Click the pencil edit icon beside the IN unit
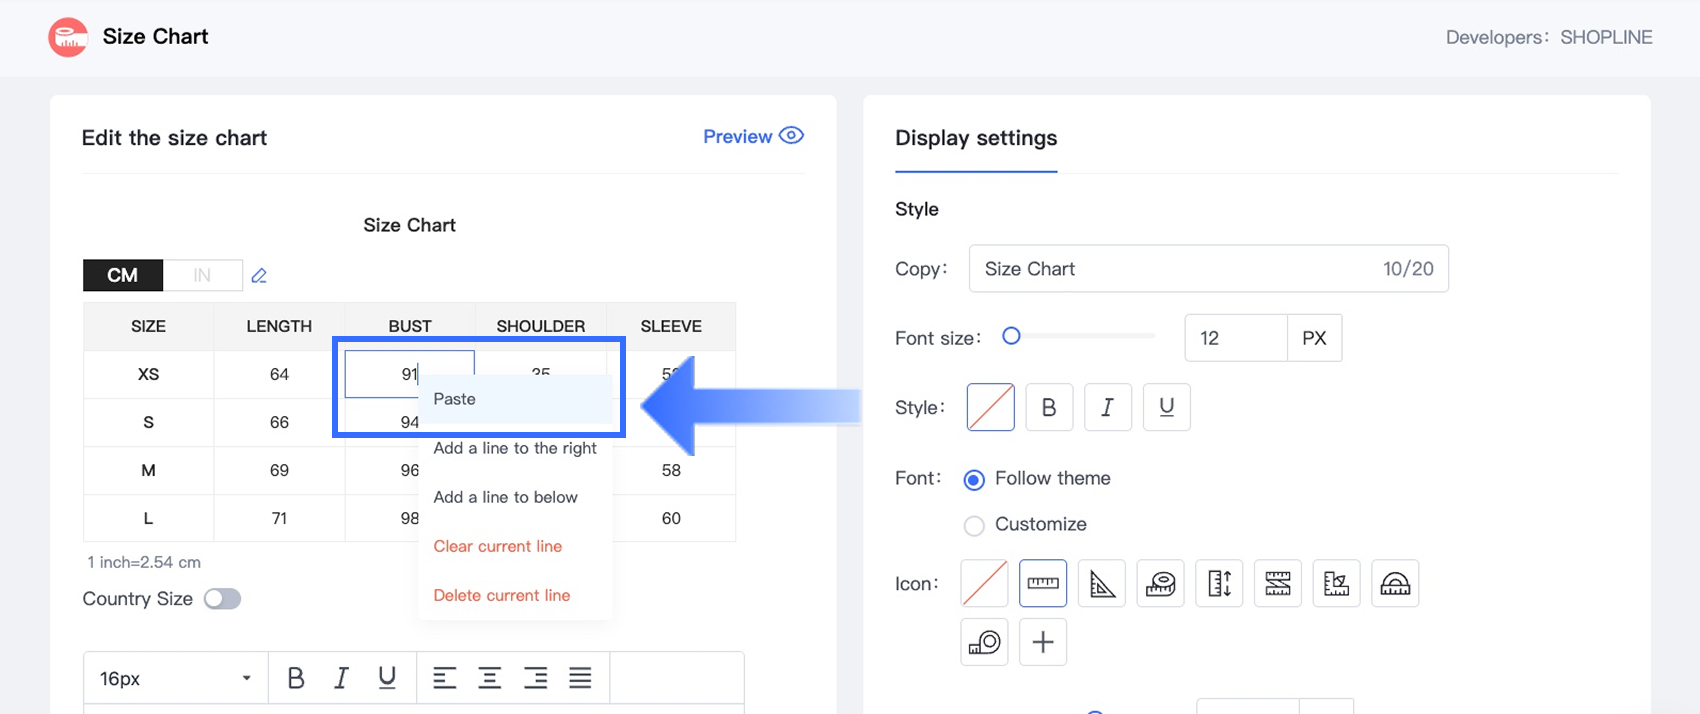The image size is (1700, 714). pos(259,275)
